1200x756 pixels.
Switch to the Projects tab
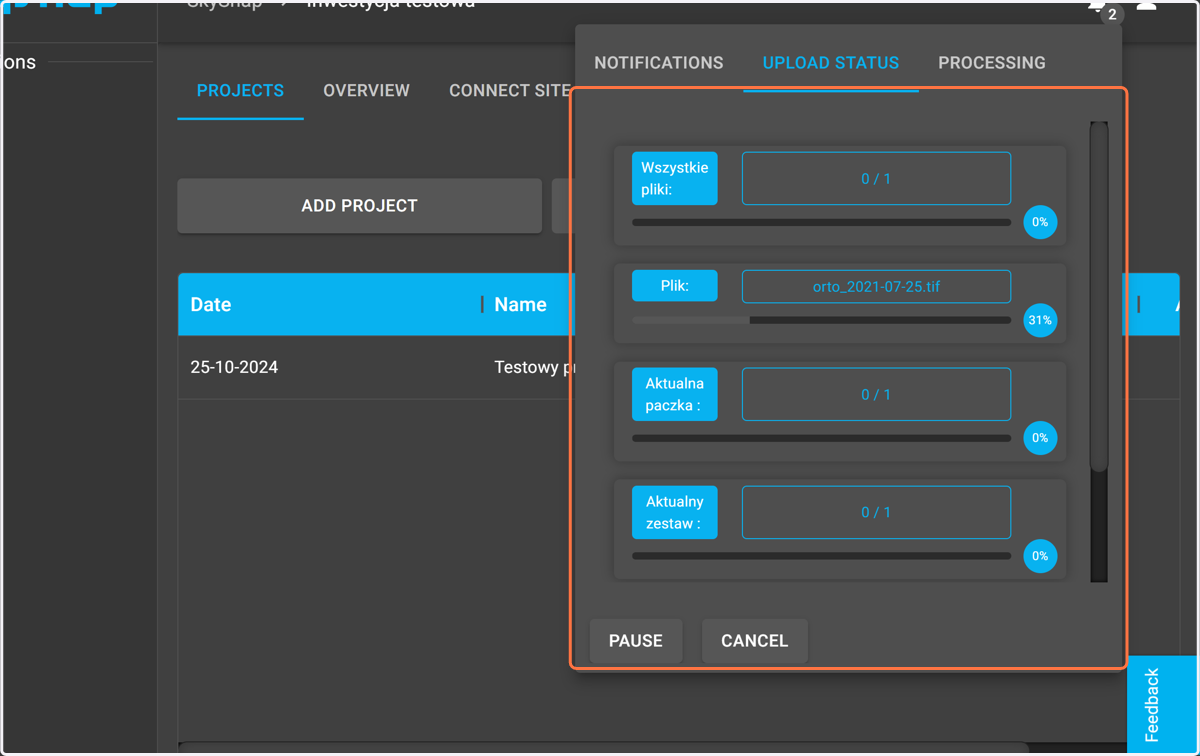240,91
